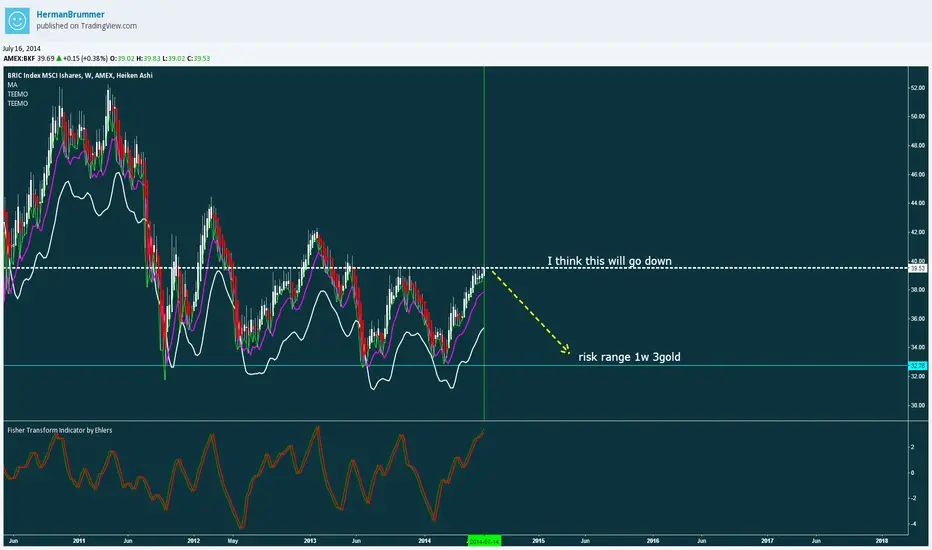Open the HermanBrummer profile link
Viewport: 932px width, 550px height.
(x=70, y=14)
